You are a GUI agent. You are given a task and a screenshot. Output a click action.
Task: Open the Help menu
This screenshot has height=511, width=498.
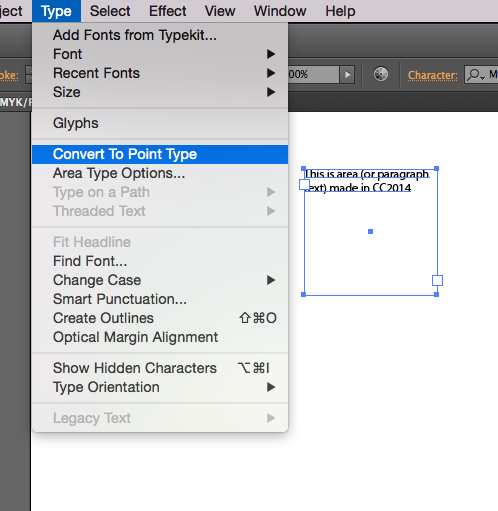tap(340, 11)
